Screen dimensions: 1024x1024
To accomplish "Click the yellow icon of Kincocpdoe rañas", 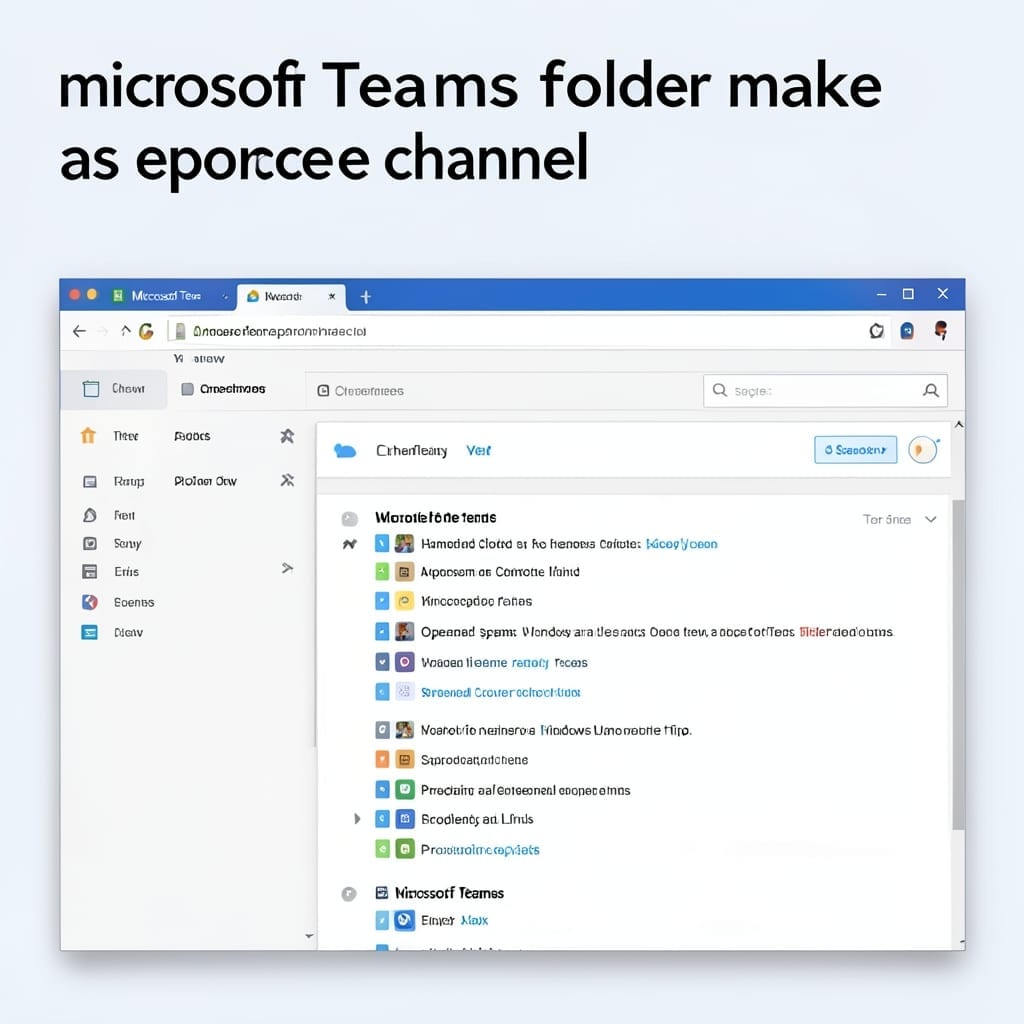I will point(404,601).
